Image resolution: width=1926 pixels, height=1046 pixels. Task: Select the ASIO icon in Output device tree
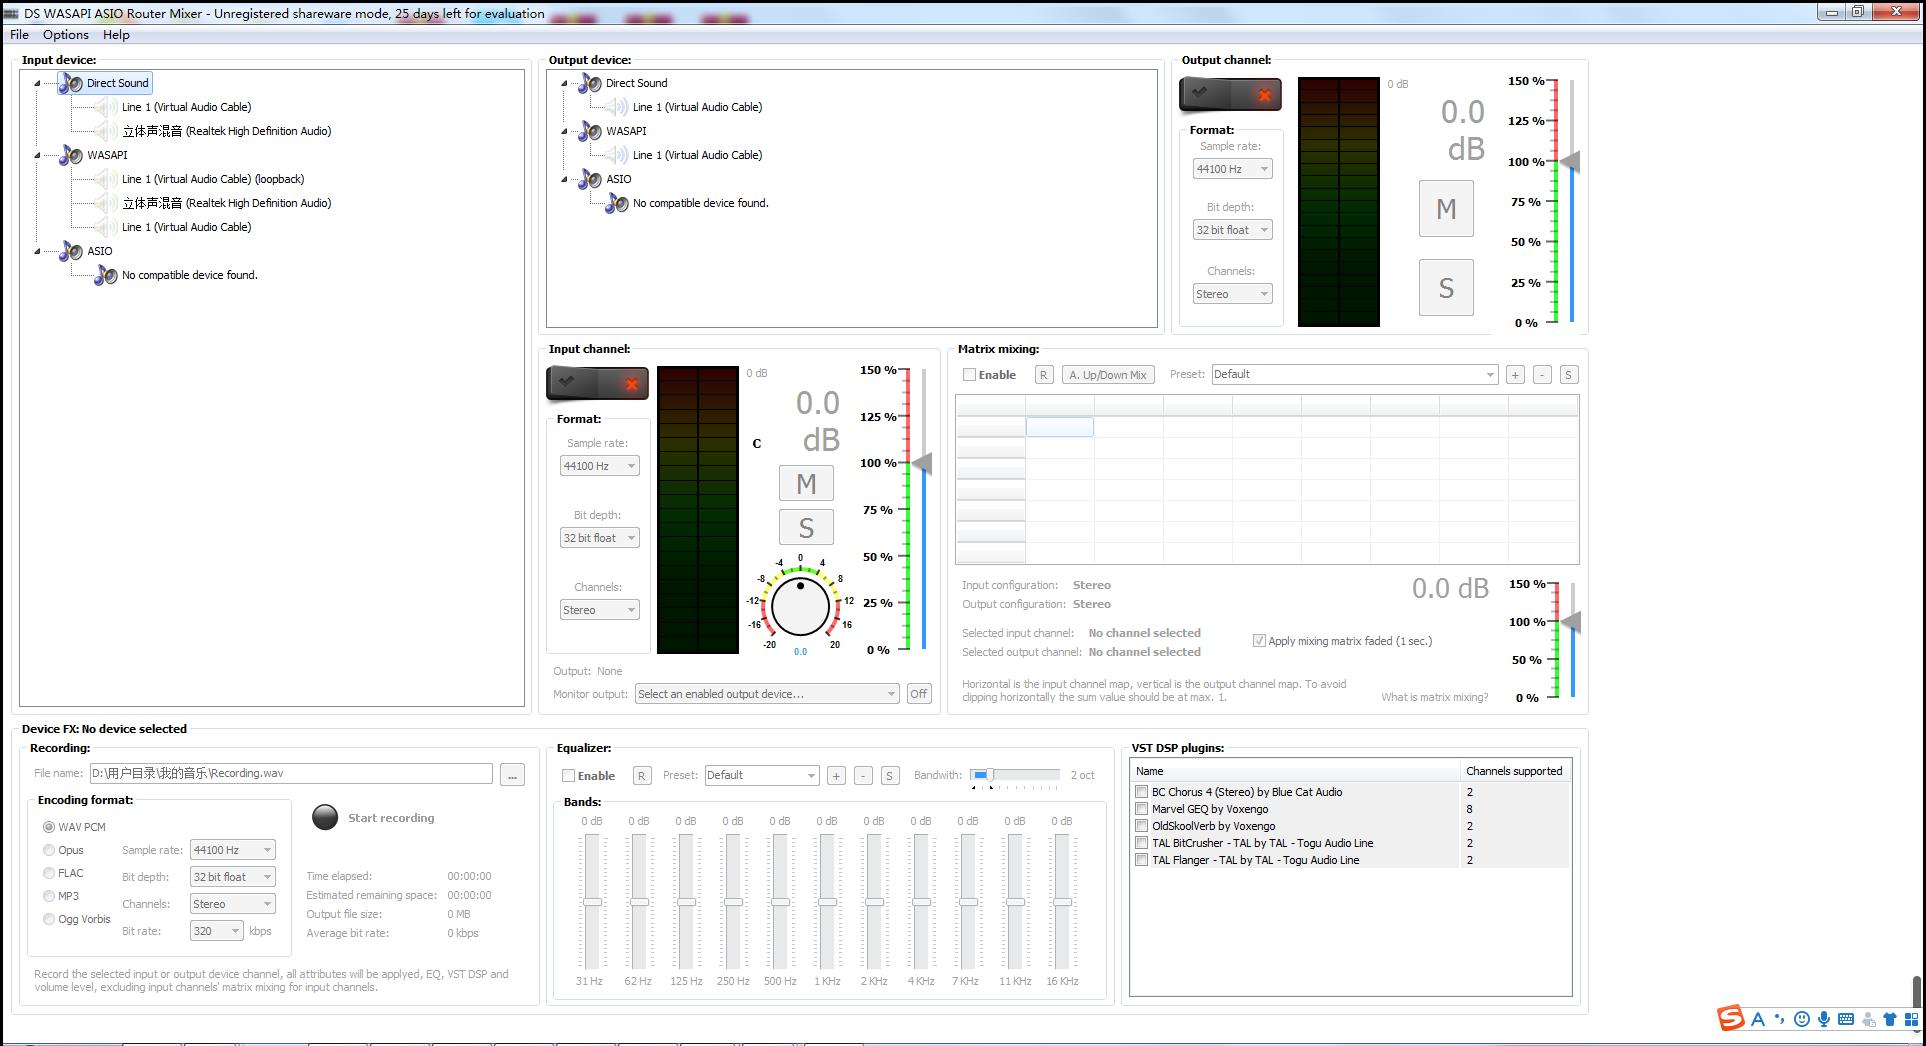pyautogui.click(x=591, y=179)
